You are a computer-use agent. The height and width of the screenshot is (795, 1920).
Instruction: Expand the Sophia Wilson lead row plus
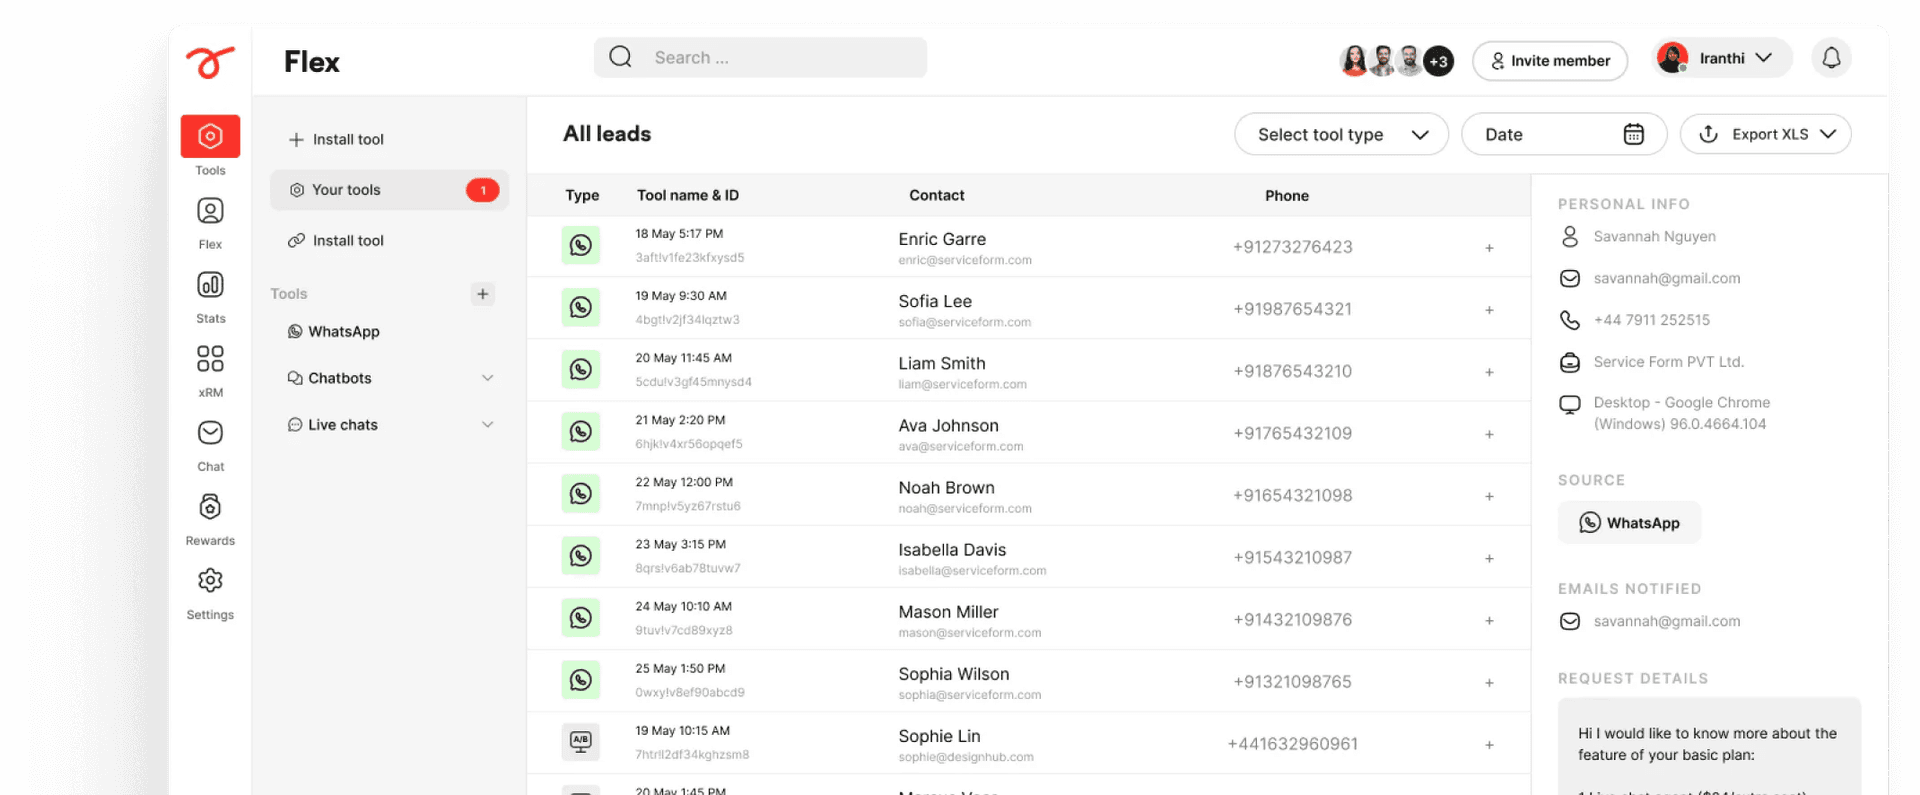click(x=1489, y=682)
